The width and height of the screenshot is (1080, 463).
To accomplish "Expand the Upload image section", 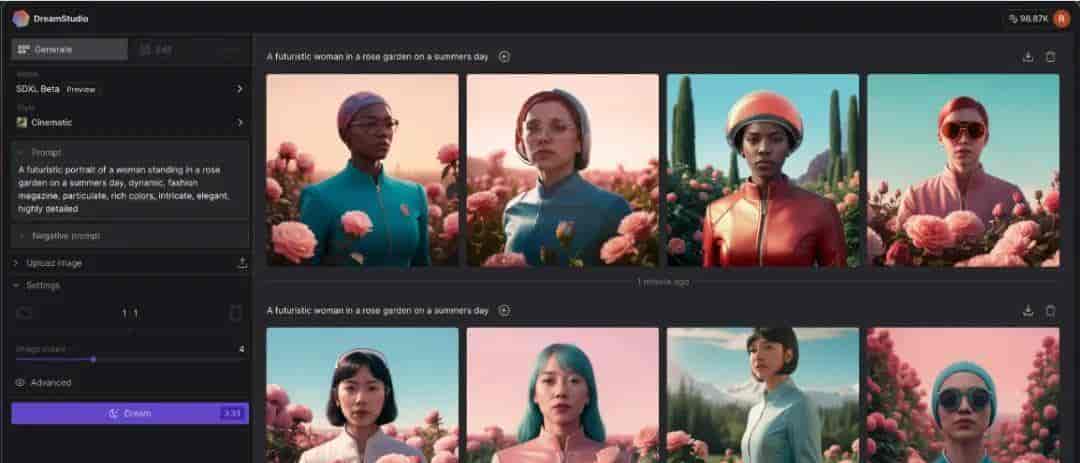I will (48, 263).
